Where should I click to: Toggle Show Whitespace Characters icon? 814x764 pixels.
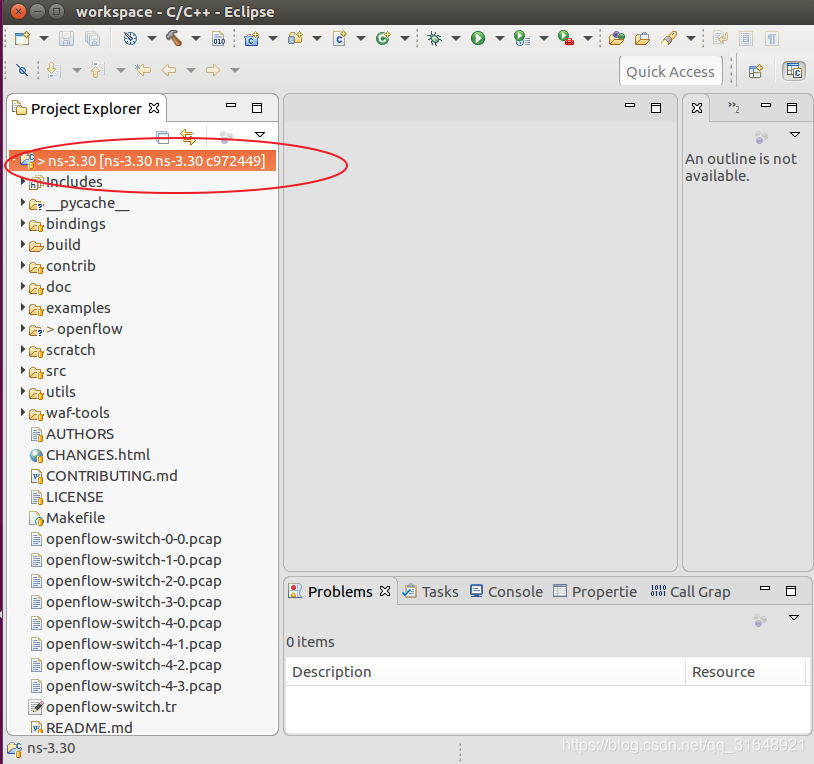tap(772, 38)
